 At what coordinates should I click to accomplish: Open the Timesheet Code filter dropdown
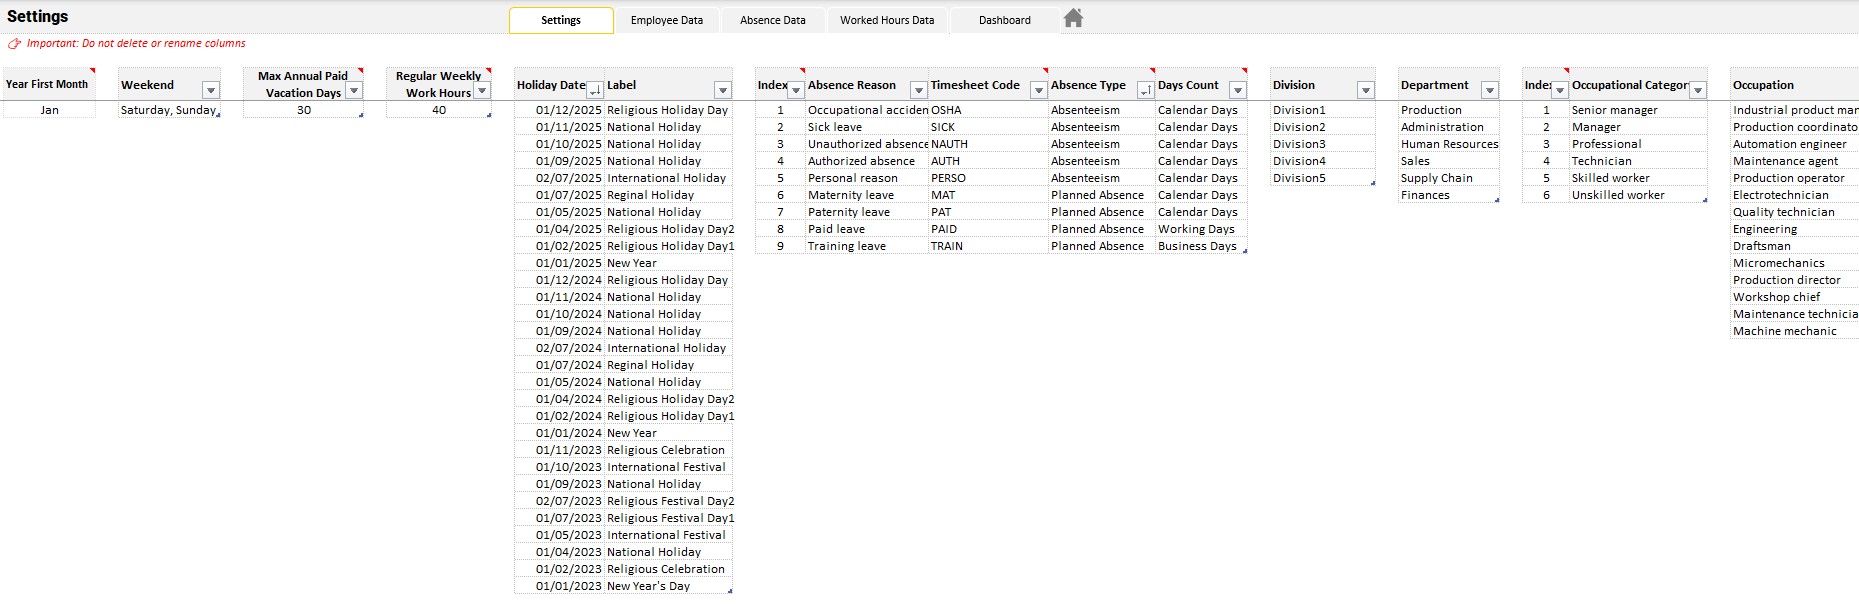coord(1038,90)
